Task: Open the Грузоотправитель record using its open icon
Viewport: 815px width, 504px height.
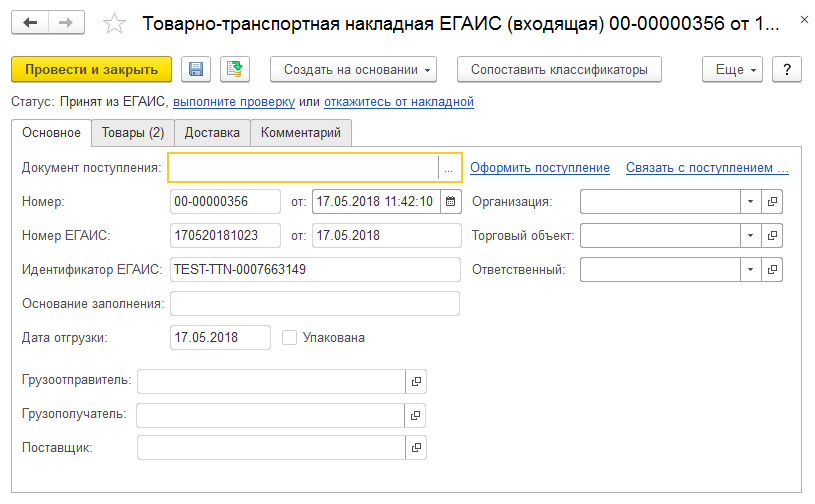Action: pos(416,381)
